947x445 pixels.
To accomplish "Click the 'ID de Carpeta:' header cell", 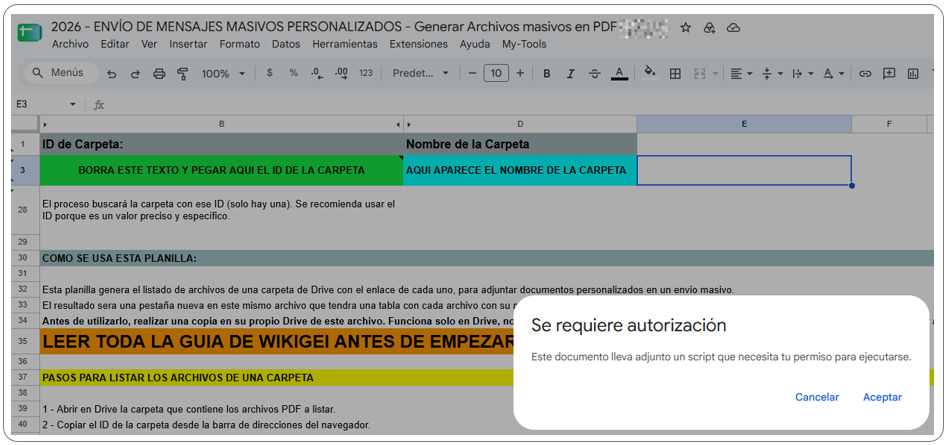I will coord(222,144).
